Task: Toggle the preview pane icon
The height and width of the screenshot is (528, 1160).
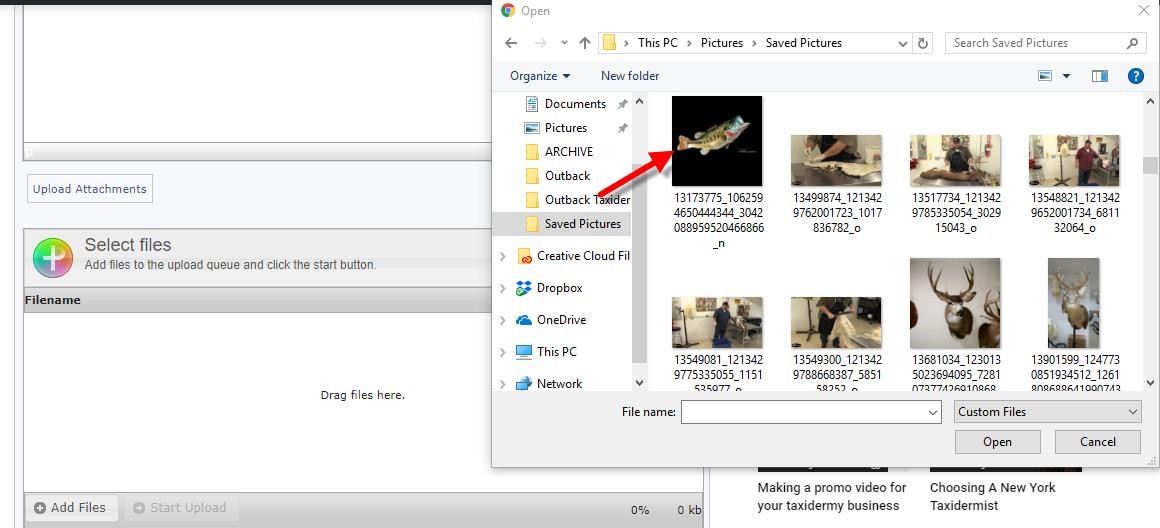Action: (x=1100, y=76)
